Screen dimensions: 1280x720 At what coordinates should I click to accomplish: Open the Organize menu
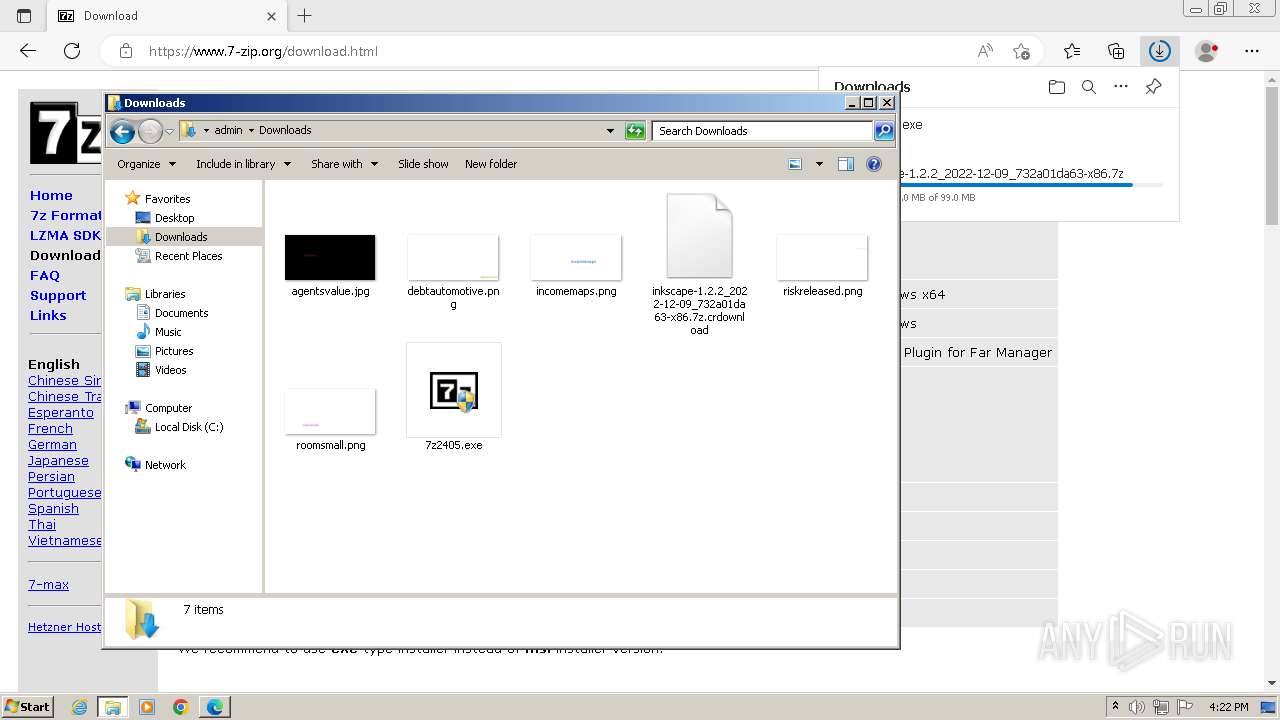(x=146, y=164)
